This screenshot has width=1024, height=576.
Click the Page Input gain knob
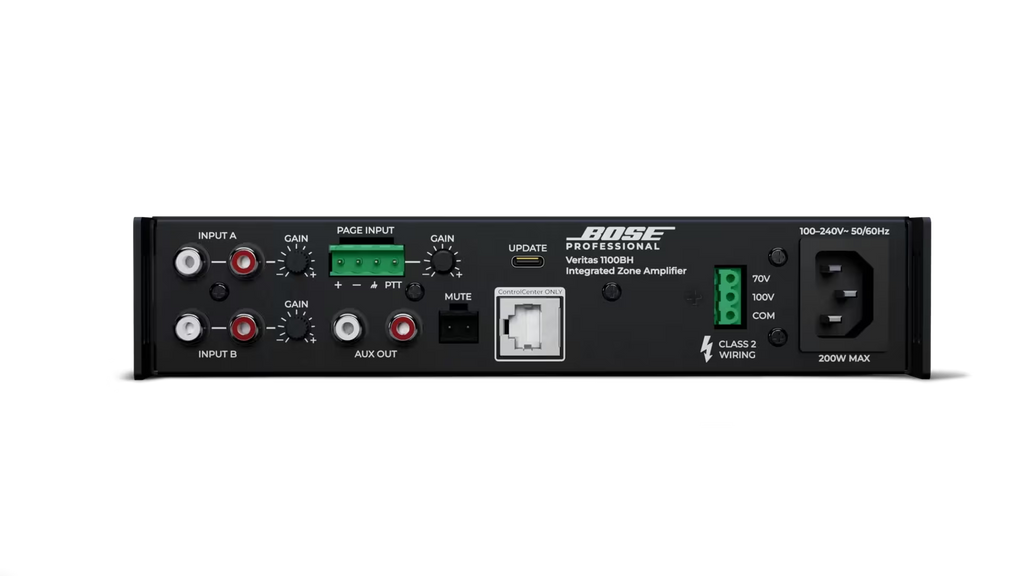click(x=442, y=263)
